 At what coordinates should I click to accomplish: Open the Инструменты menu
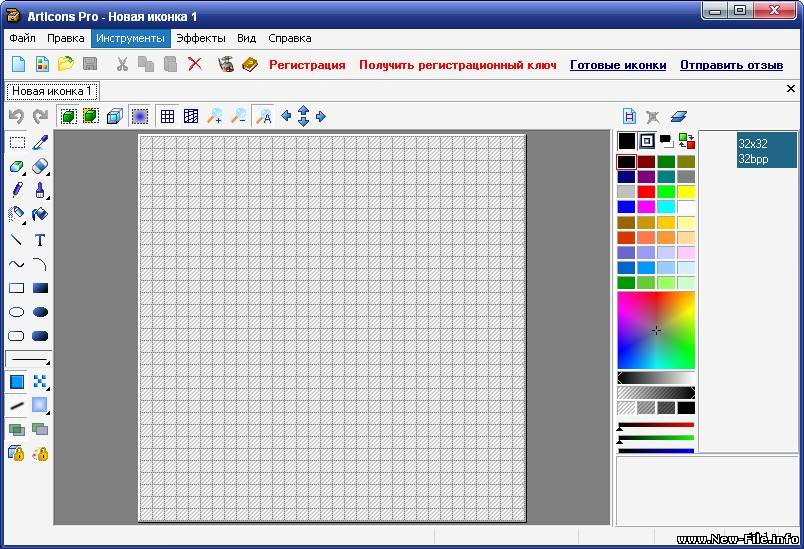tap(130, 38)
